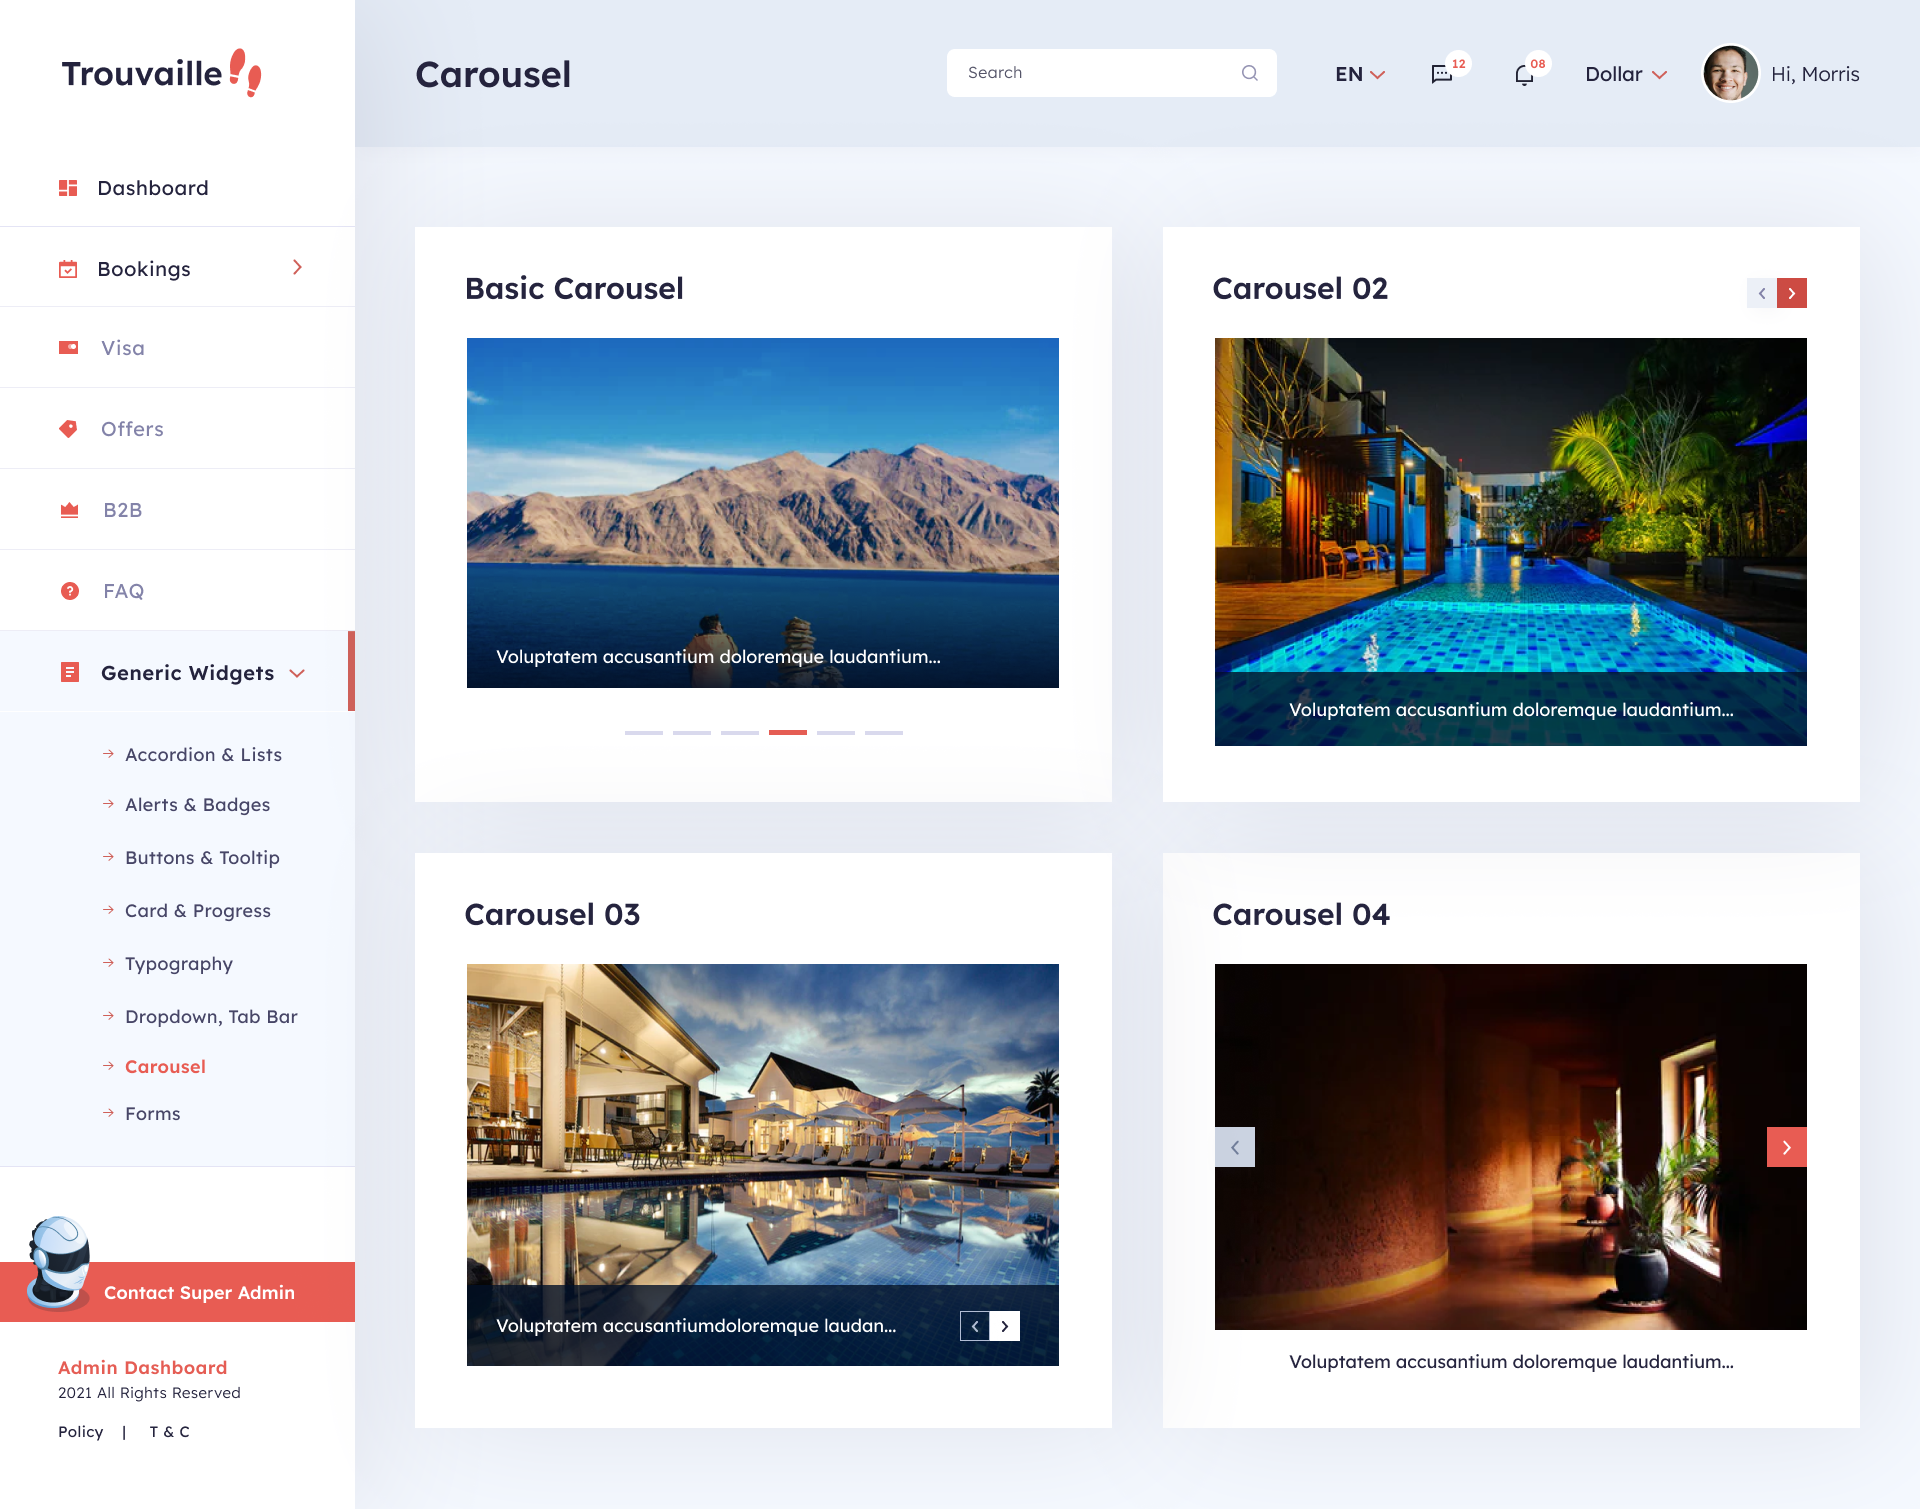Expand the Bookings menu chevron

(x=297, y=267)
